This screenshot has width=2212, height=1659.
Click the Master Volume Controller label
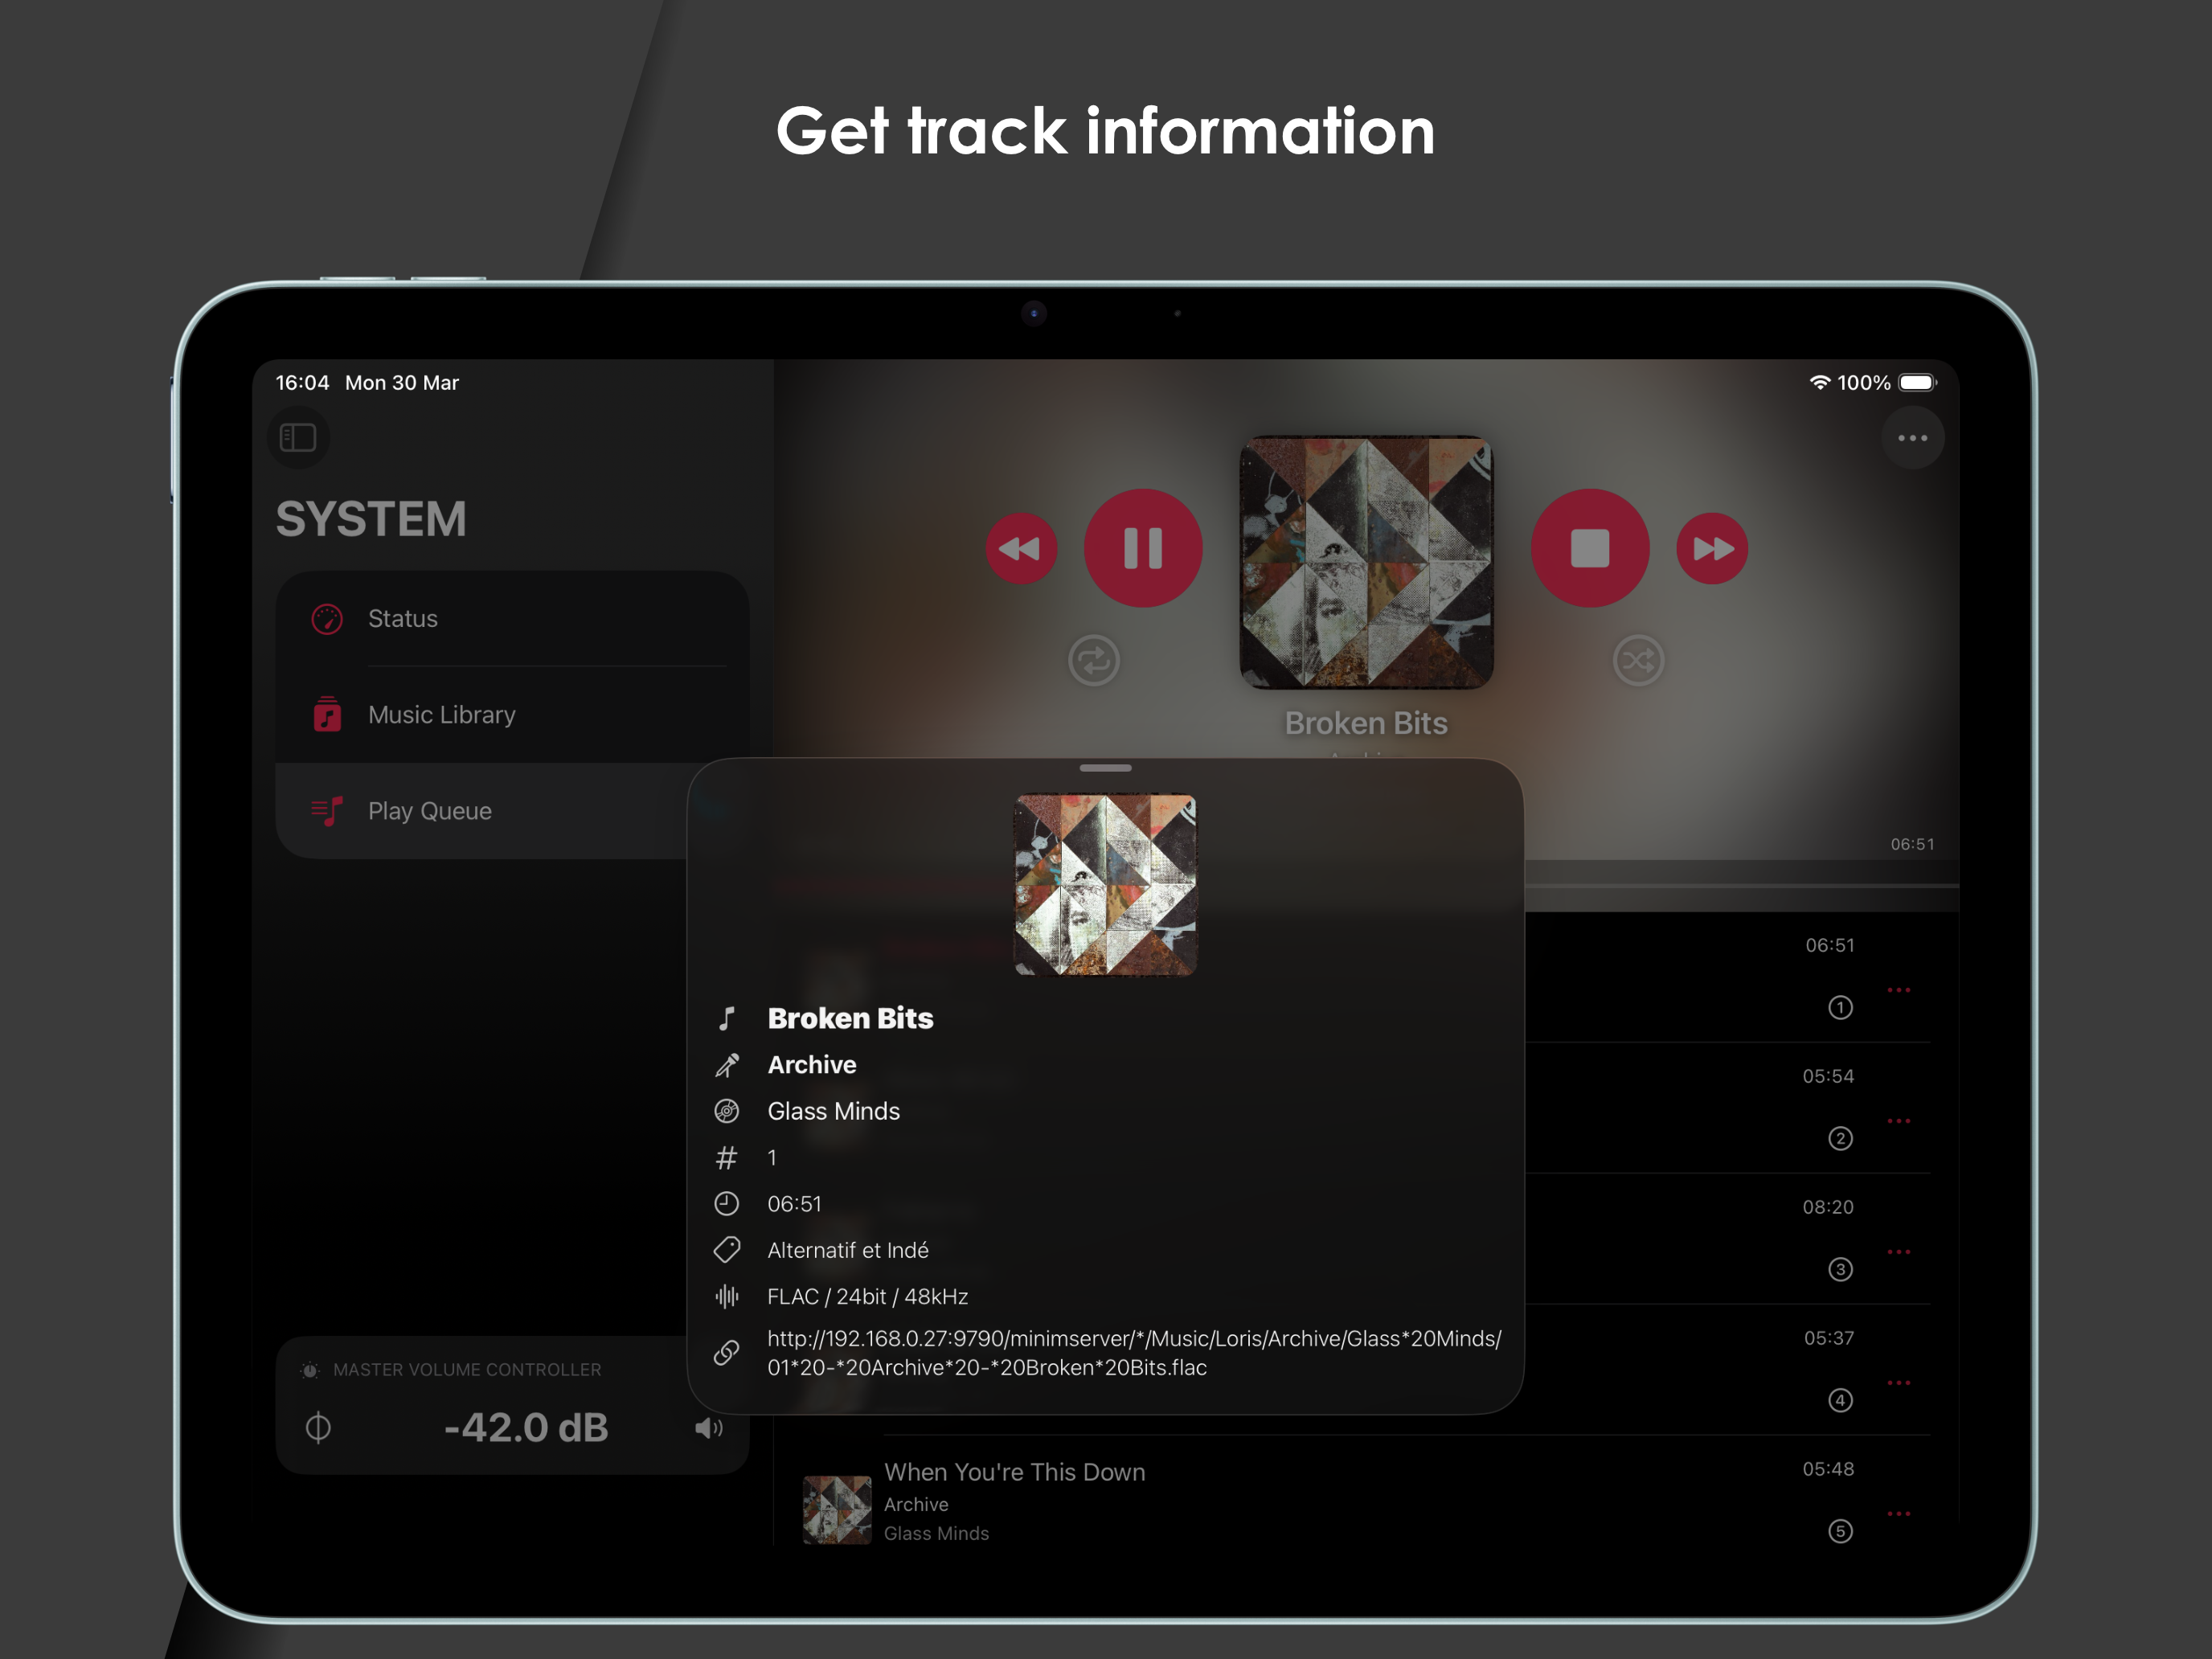pyautogui.click(x=467, y=1370)
